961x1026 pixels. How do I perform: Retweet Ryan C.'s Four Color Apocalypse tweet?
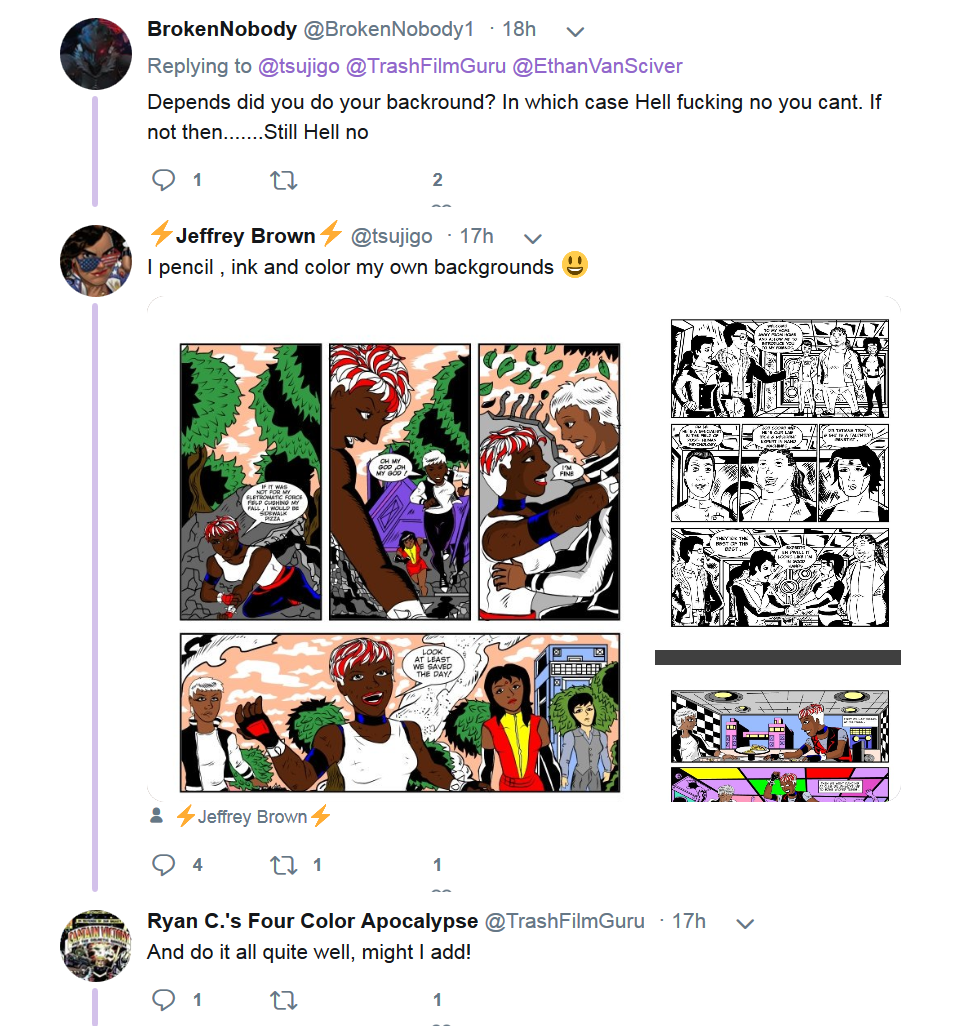[284, 1000]
